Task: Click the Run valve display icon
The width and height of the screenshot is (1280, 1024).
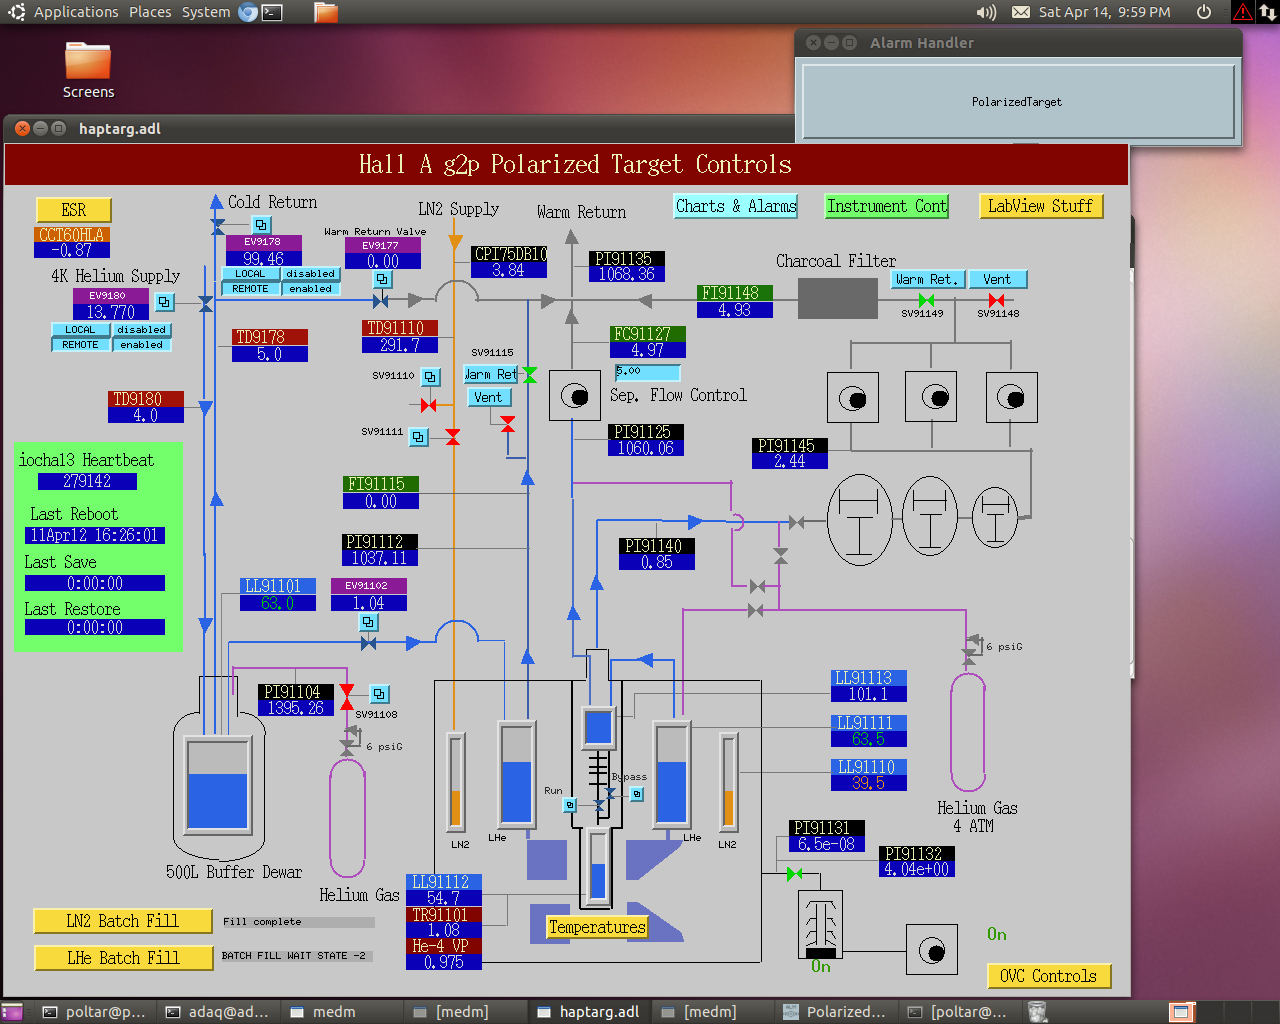Action: [570, 805]
